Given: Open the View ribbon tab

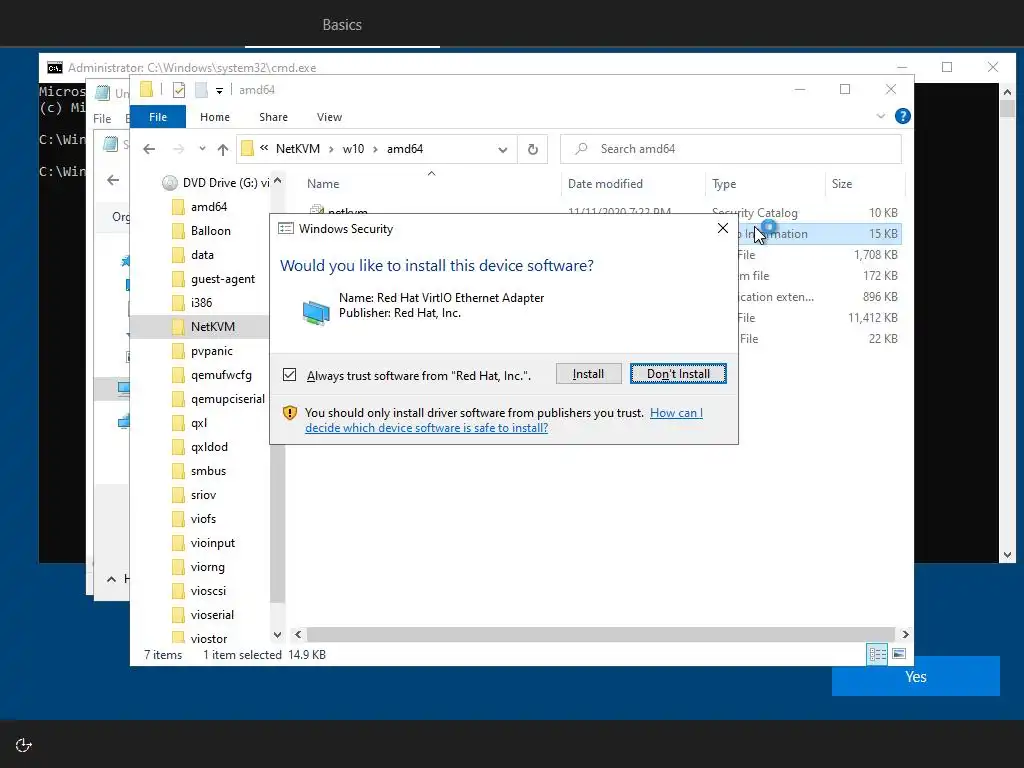Looking at the screenshot, I should coord(329,117).
